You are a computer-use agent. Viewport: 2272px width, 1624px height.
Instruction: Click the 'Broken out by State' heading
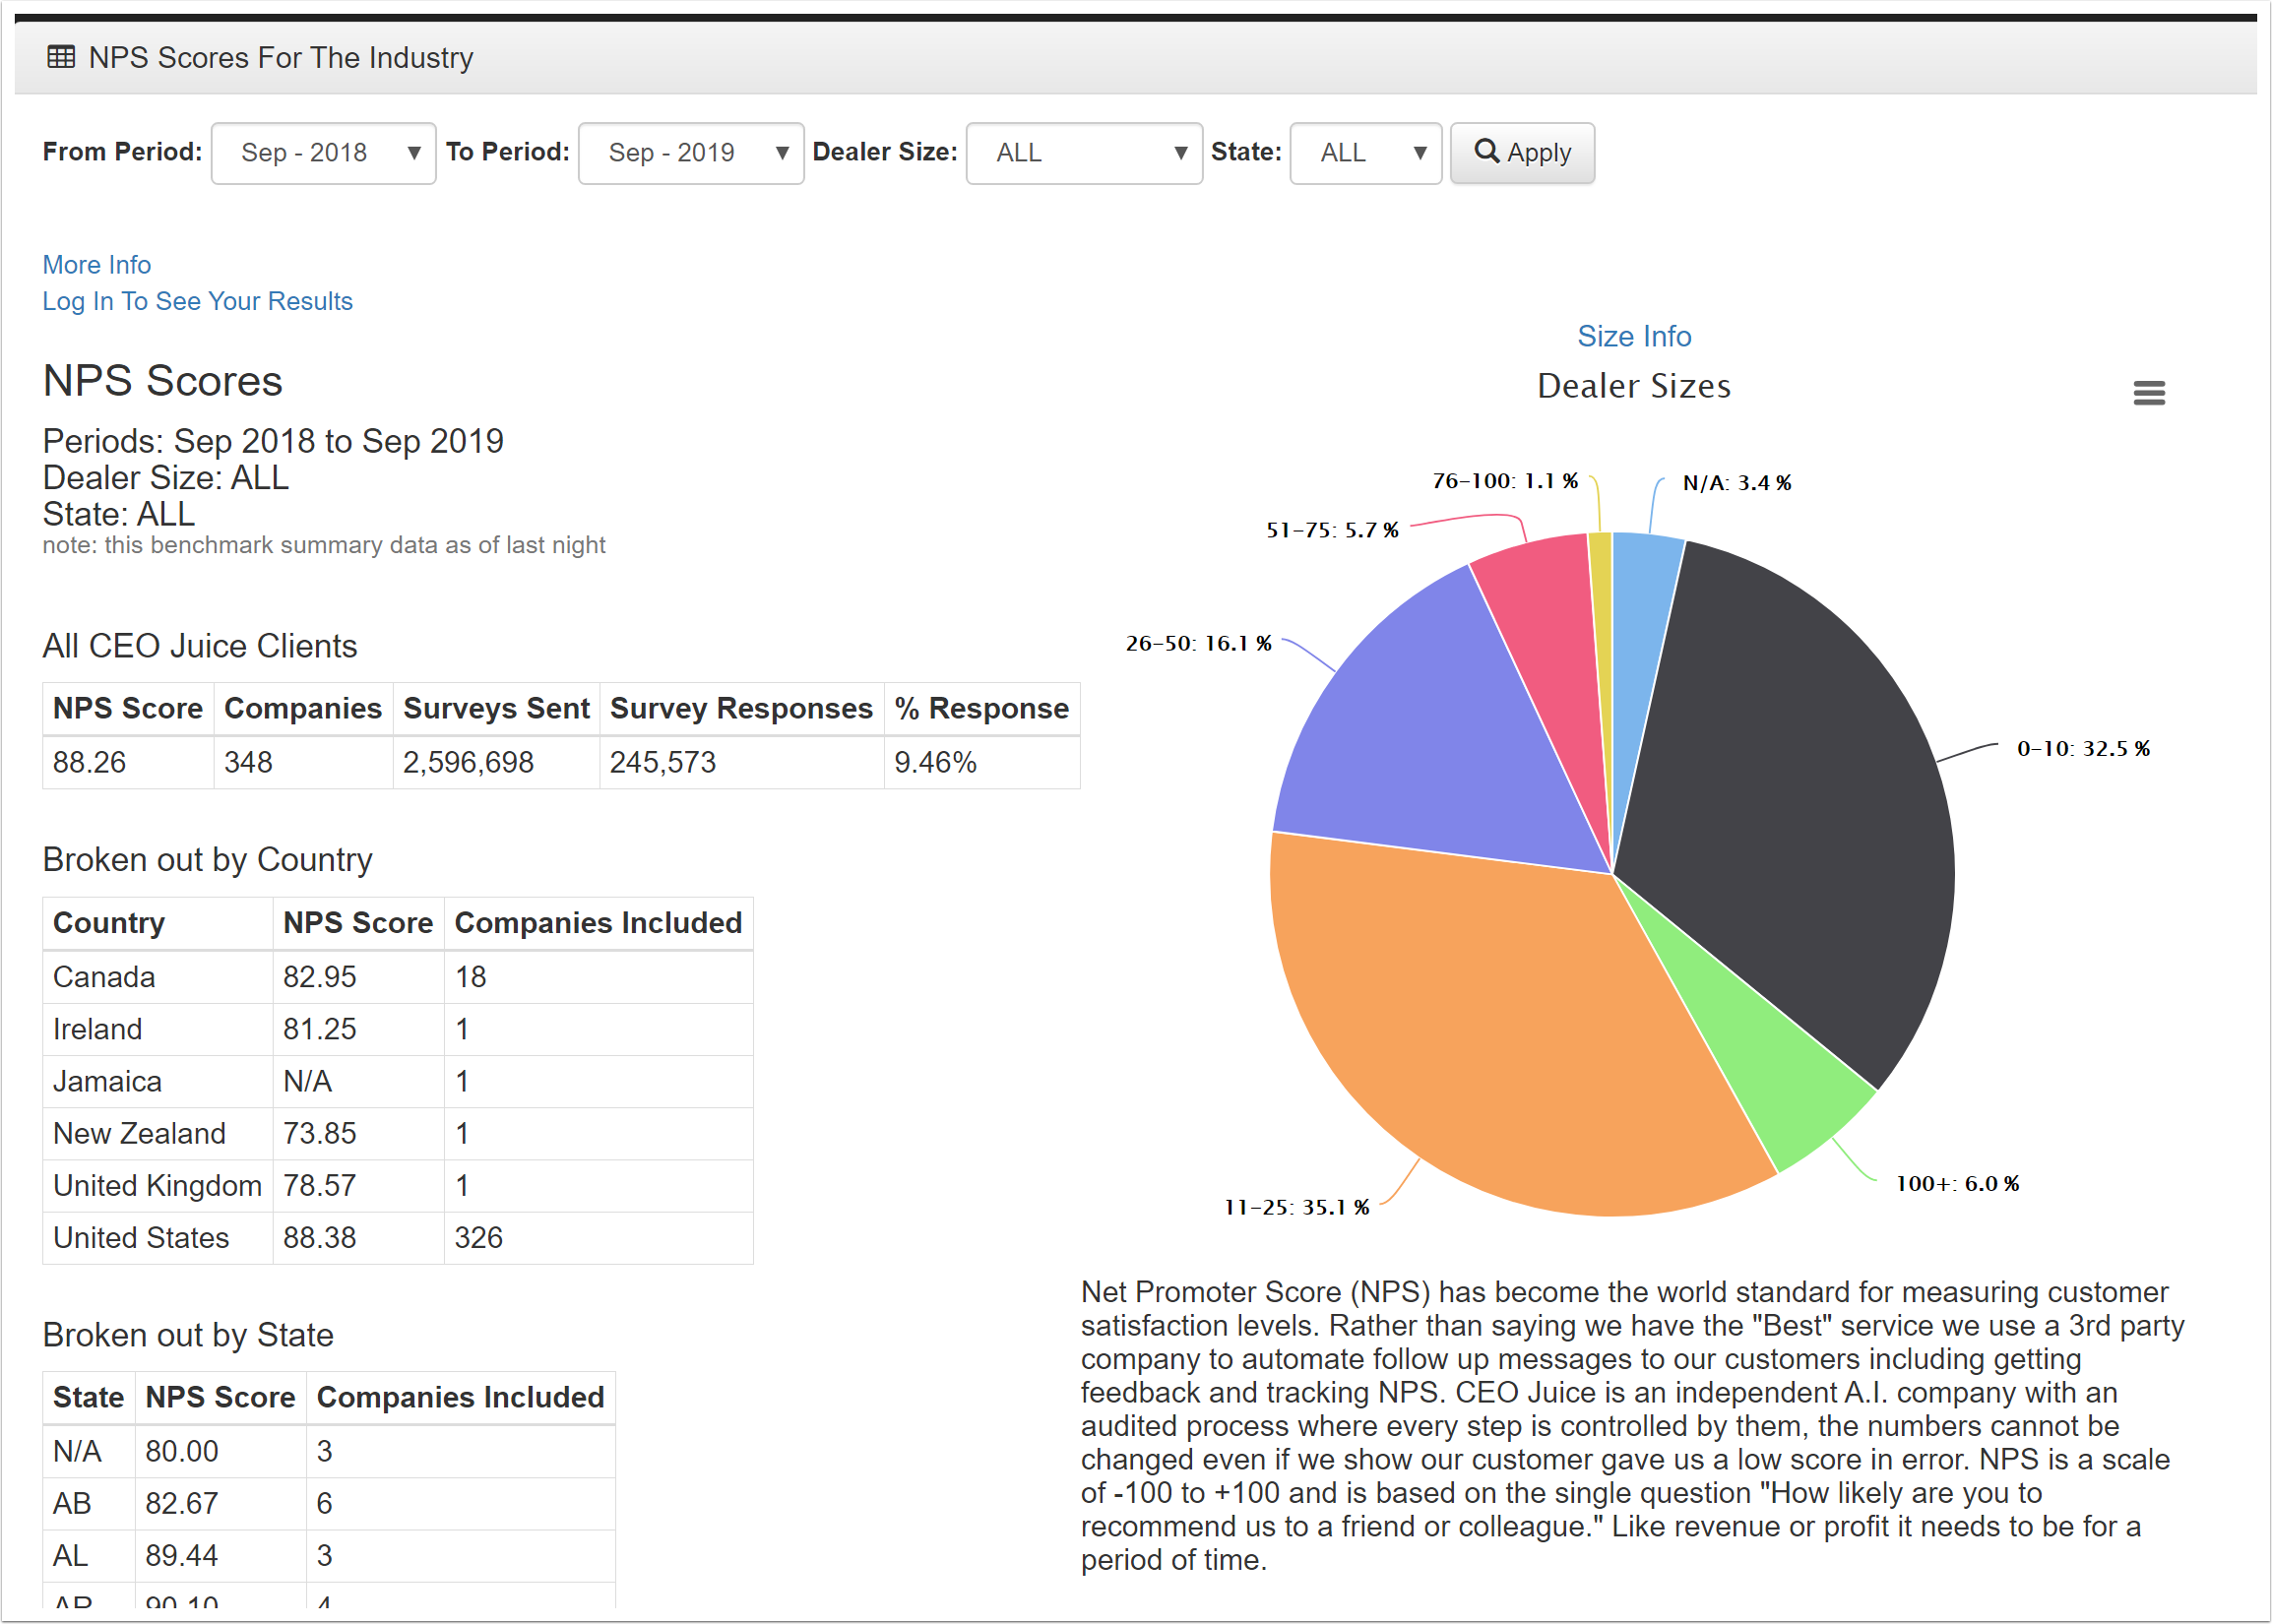(x=188, y=1335)
